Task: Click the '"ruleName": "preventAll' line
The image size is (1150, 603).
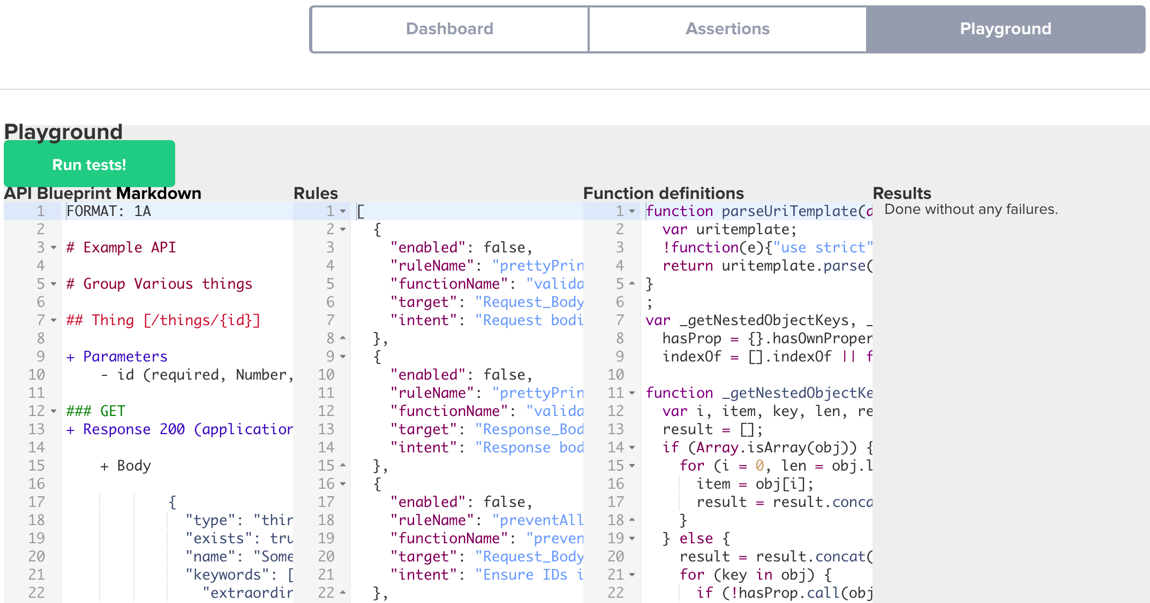Action: pos(487,520)
